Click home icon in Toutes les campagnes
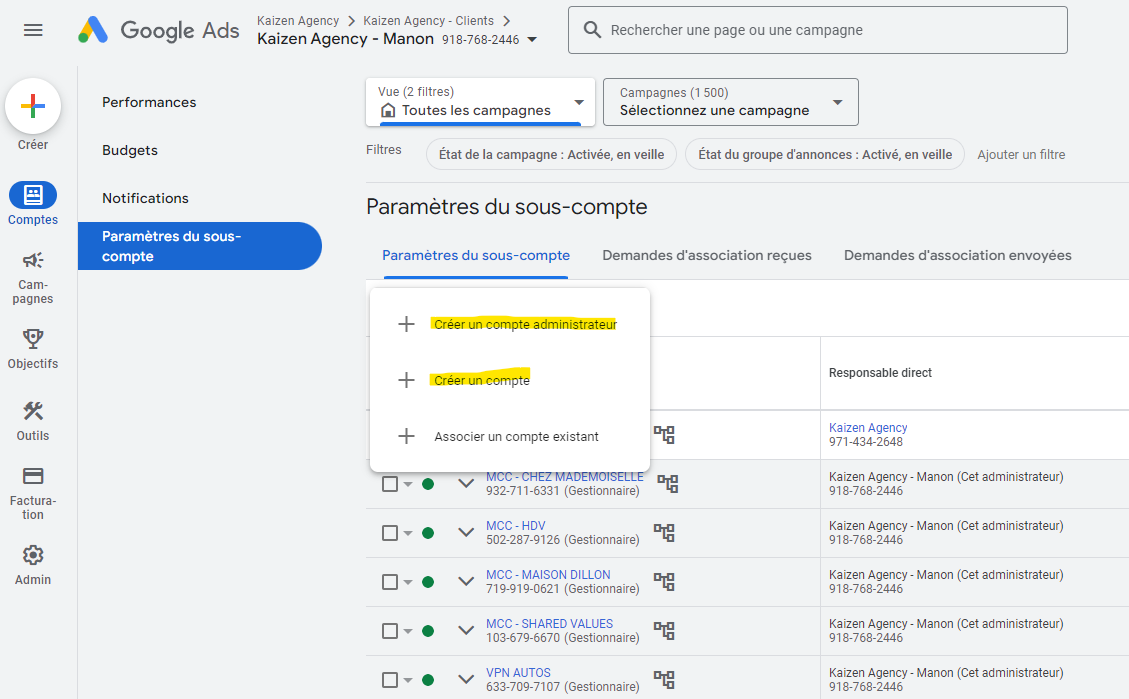 388,110
